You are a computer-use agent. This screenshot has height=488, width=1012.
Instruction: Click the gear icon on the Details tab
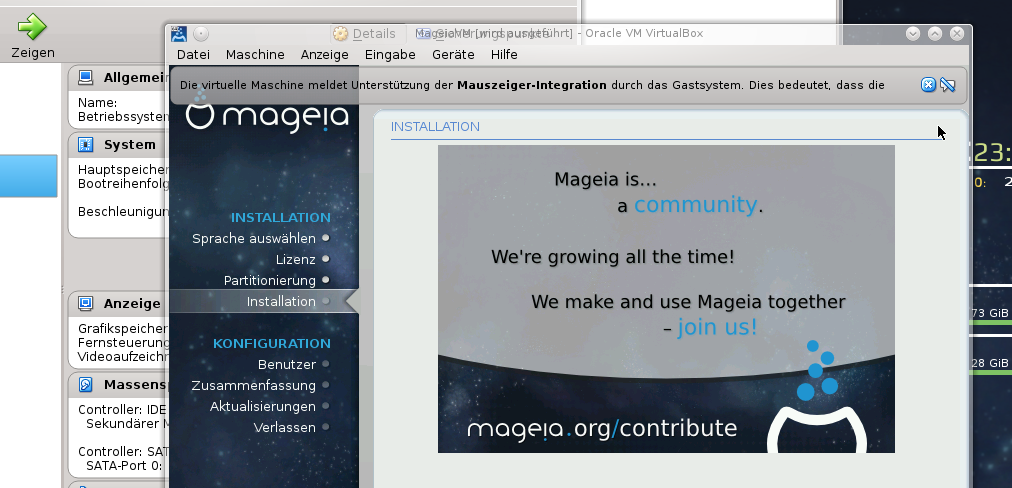340,34
